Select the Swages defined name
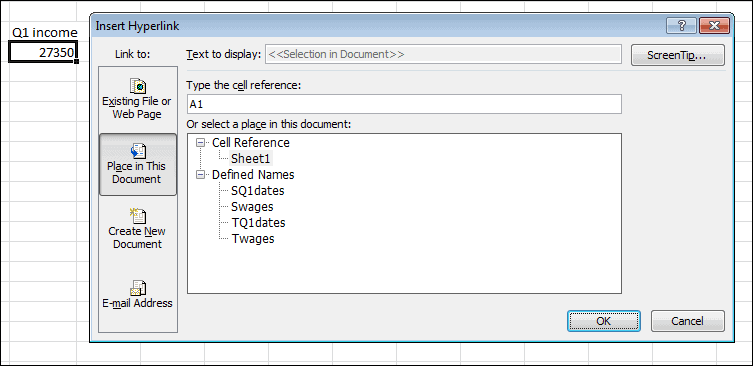 pos(252,207)
